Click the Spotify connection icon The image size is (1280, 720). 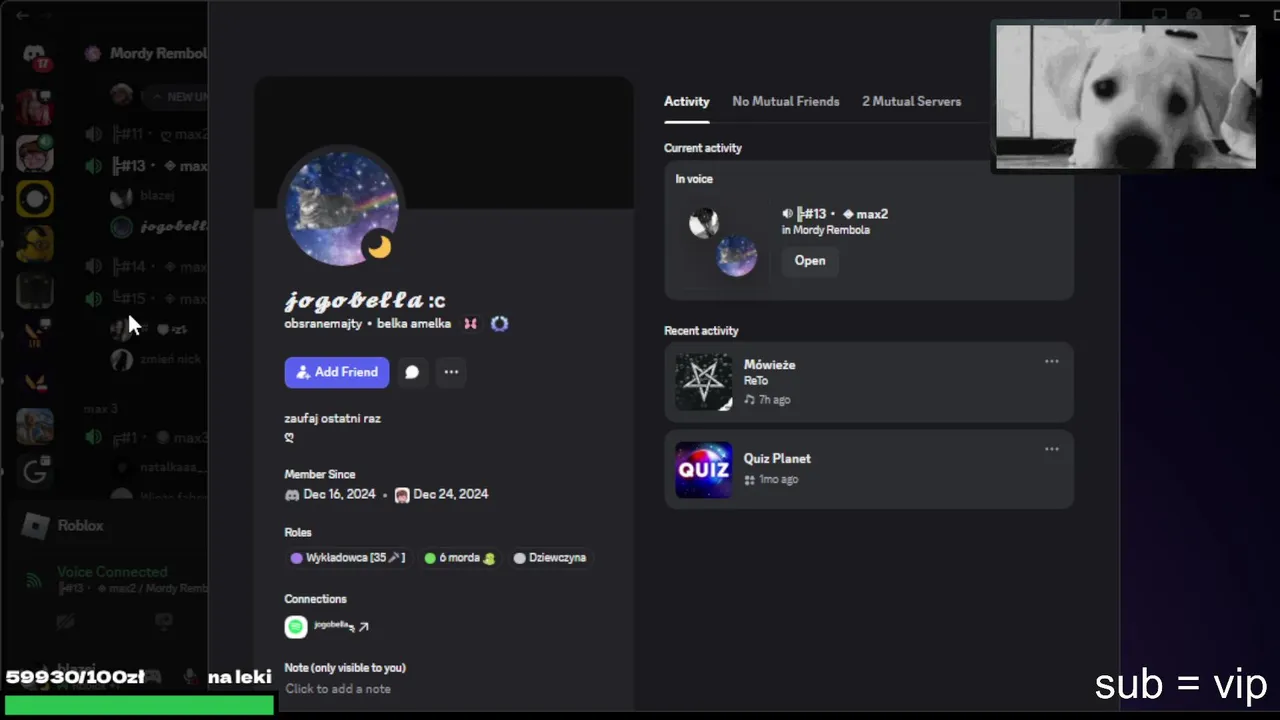click(296, 626)
